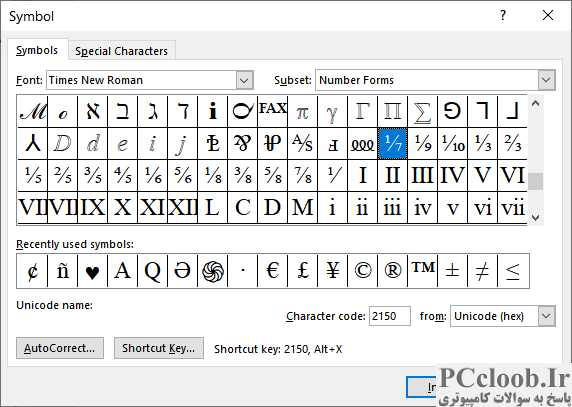
Task: Select the euro sign in recent symbols
Action: pos(273,271)
